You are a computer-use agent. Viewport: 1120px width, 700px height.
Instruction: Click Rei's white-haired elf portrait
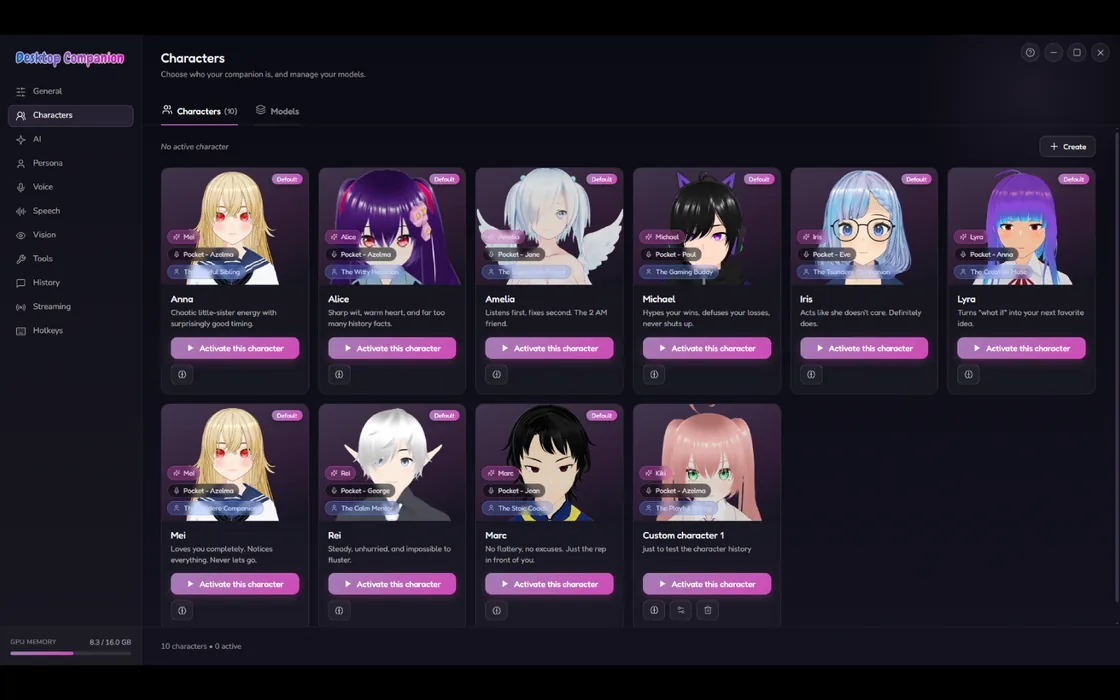(x=391, y=463)
